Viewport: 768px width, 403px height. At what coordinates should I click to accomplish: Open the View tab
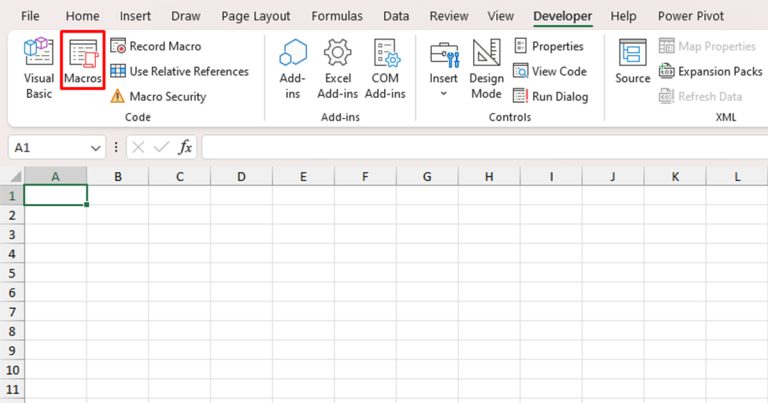tap(501, 16)
